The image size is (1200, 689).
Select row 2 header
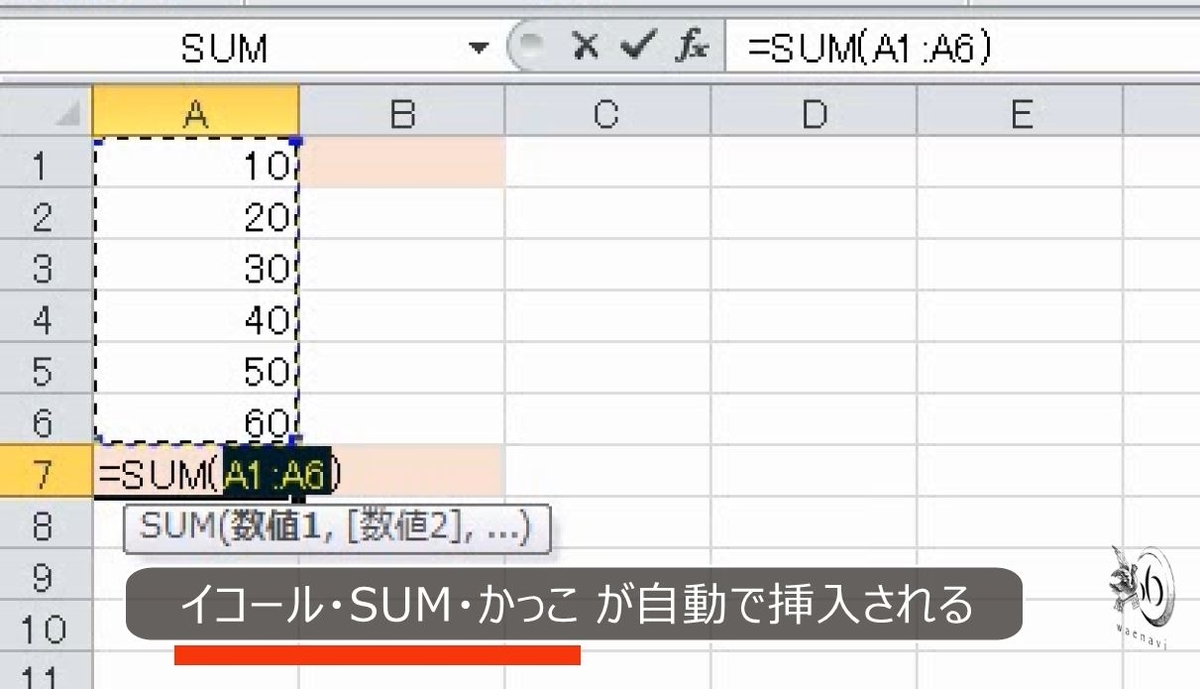(x=46, y=214)
